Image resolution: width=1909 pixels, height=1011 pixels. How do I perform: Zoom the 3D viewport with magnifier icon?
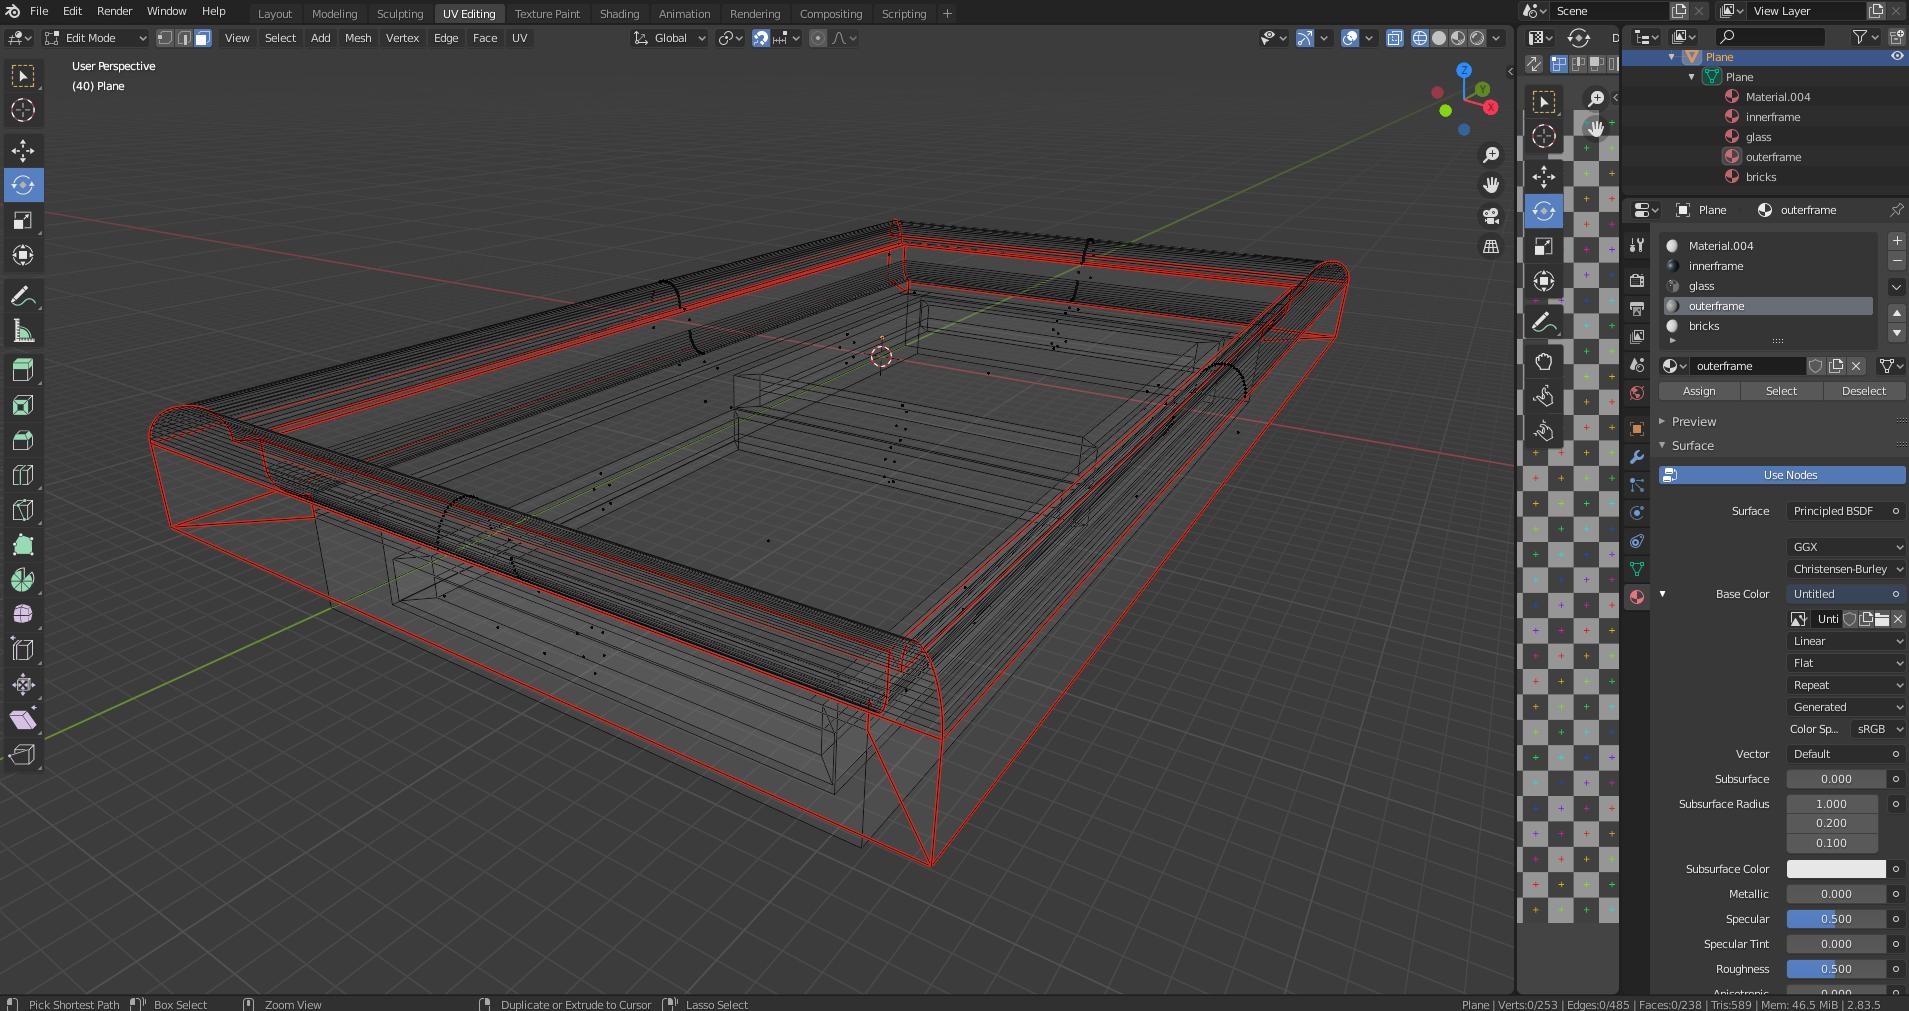pyautogui.click(x=1491, y=155)
